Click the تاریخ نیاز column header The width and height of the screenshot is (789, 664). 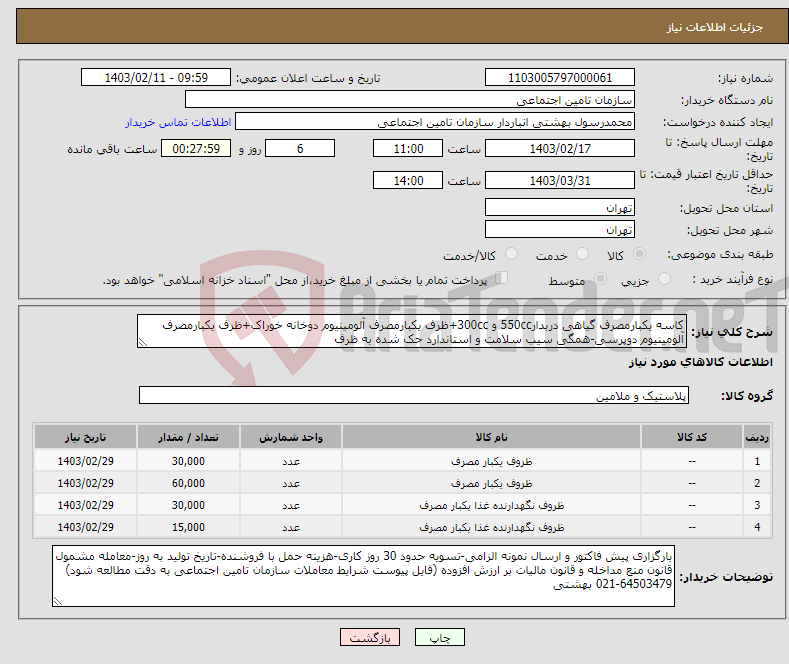[86, 437]
